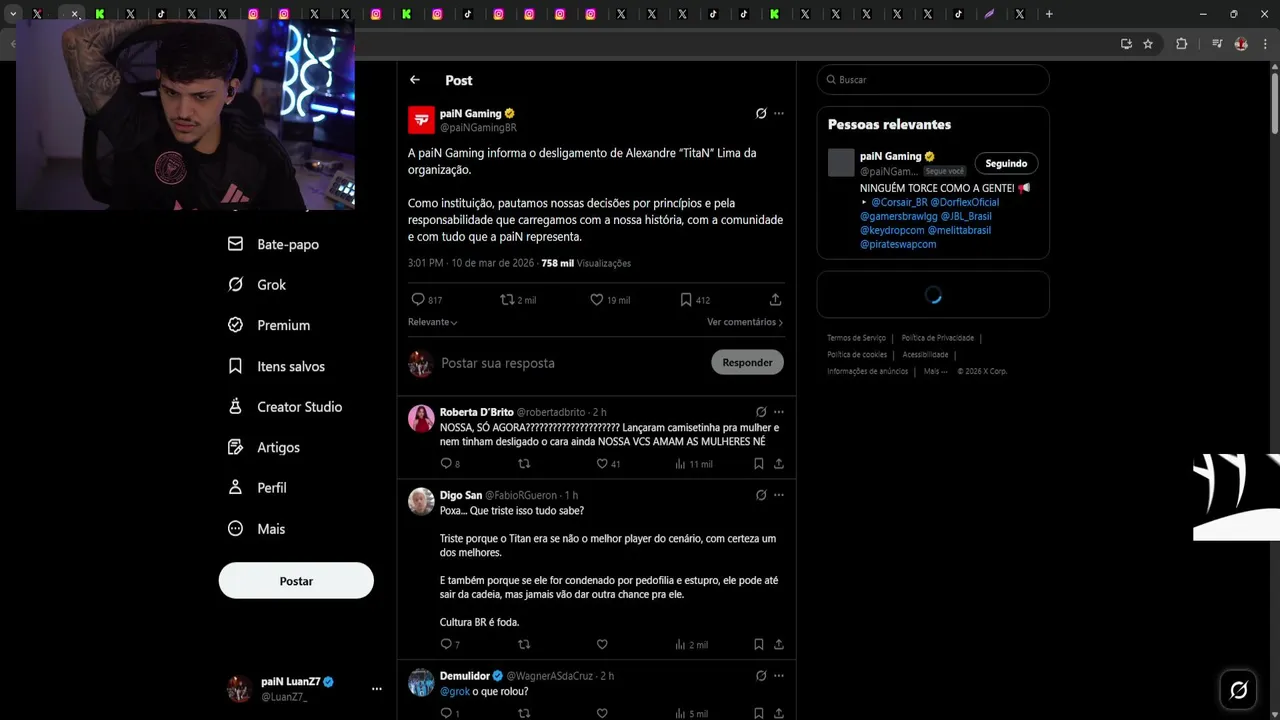
Task: Repost the main post with 2 mil
Action: coord(507,299)
